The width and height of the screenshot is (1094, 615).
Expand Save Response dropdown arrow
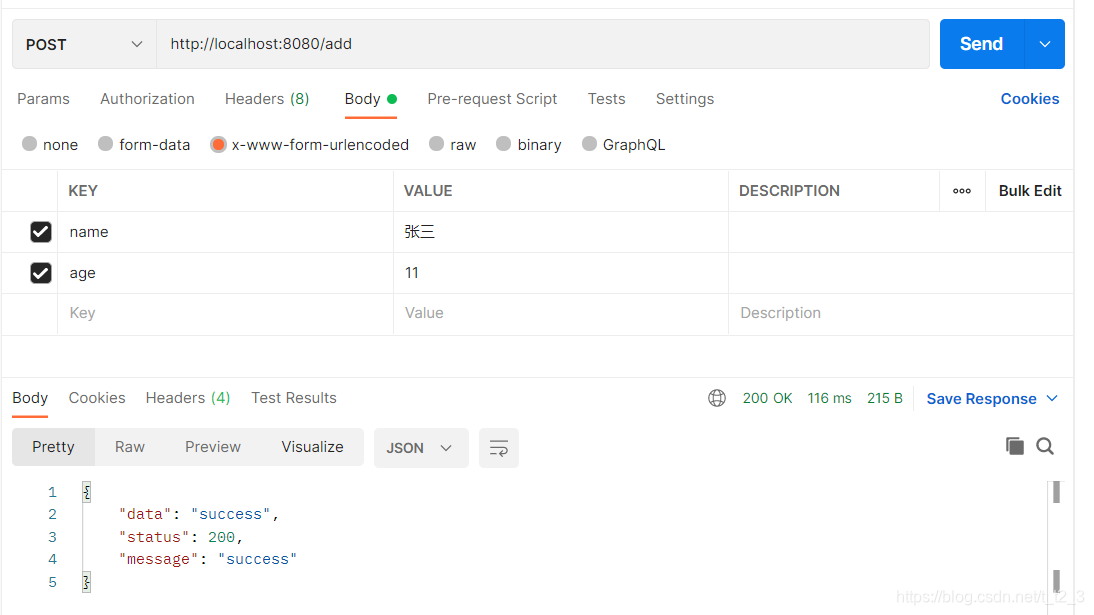pyautogui.click(x=1052, y=398)
